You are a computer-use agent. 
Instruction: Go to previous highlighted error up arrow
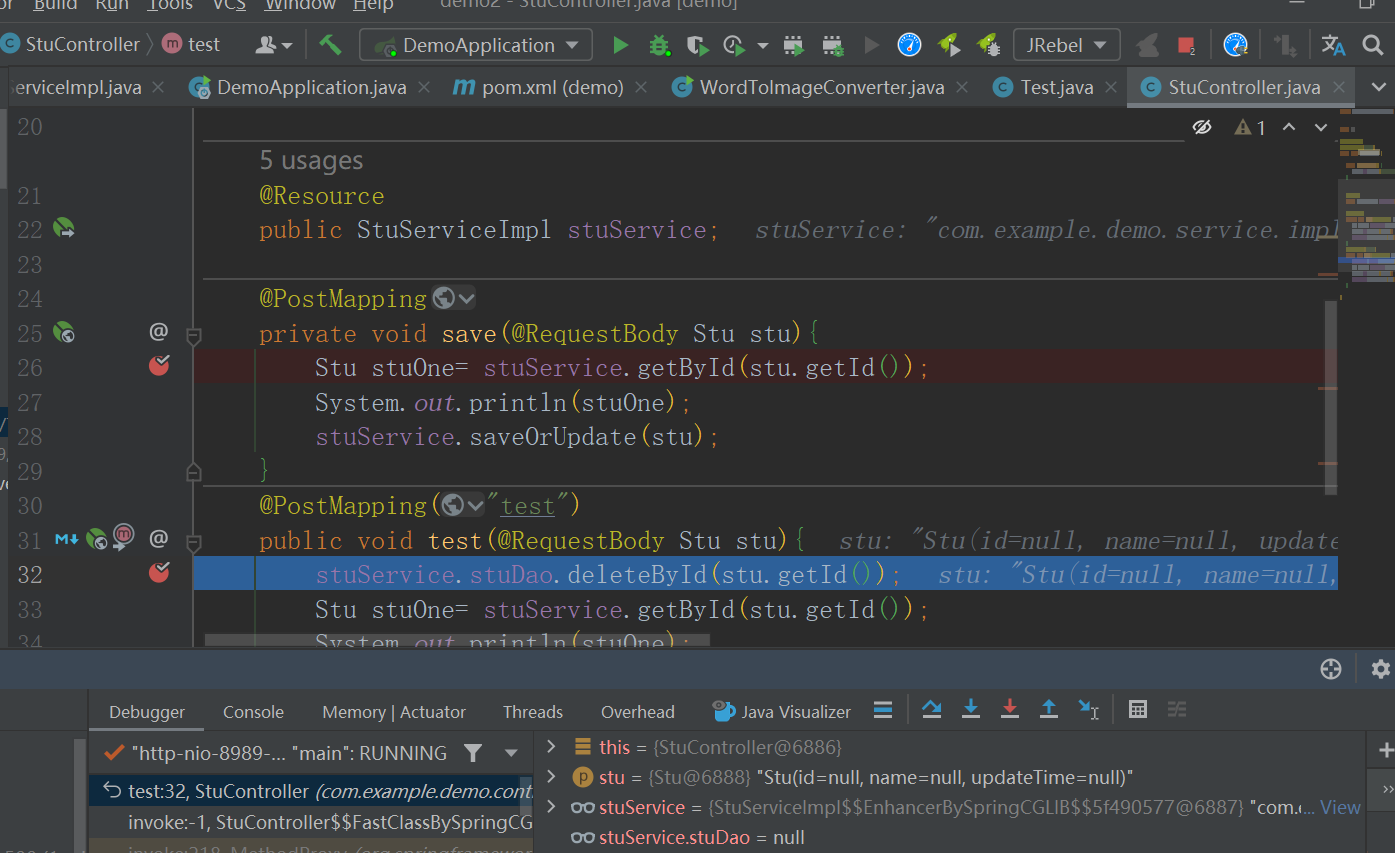coord(1289,127)
